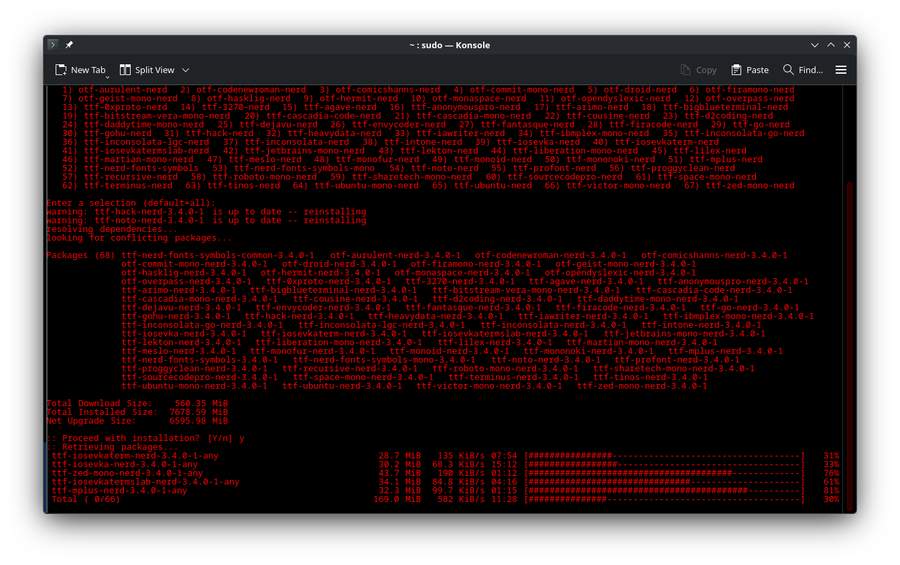Open the Find search tool

coord(803,70)
